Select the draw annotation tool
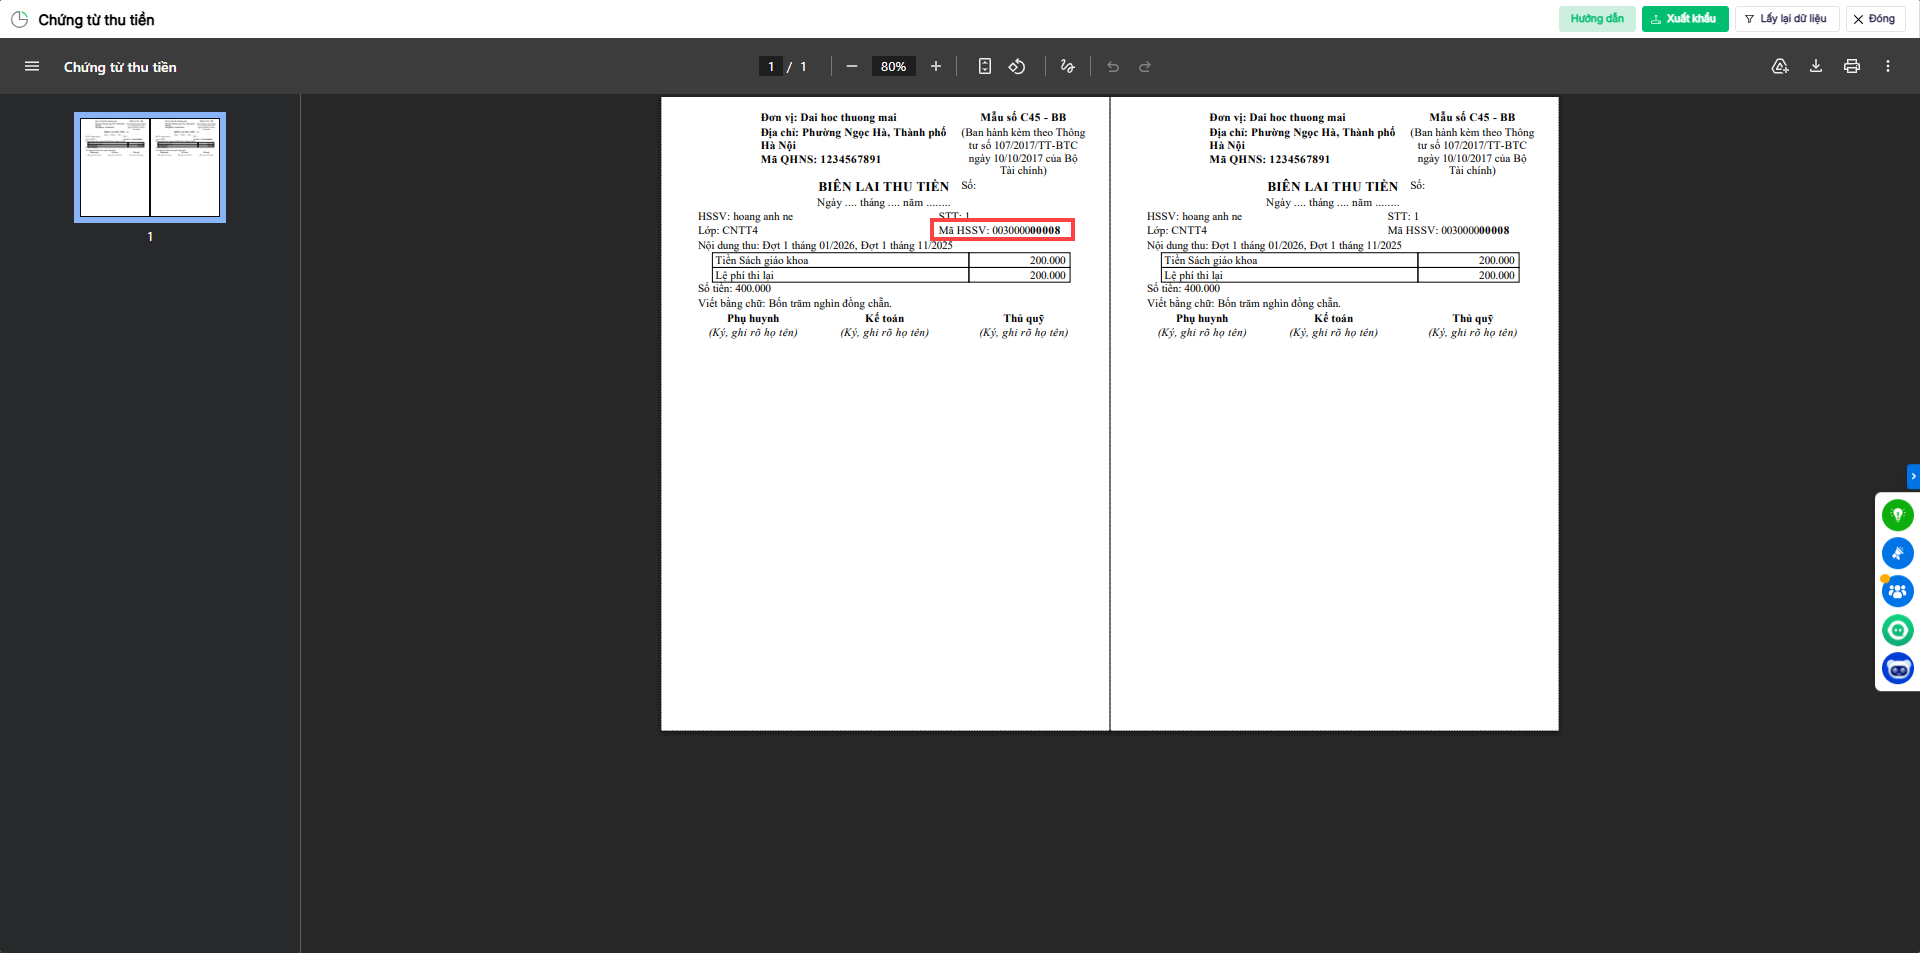This screenshot has width=1920, height=953. coord(1067,67)
